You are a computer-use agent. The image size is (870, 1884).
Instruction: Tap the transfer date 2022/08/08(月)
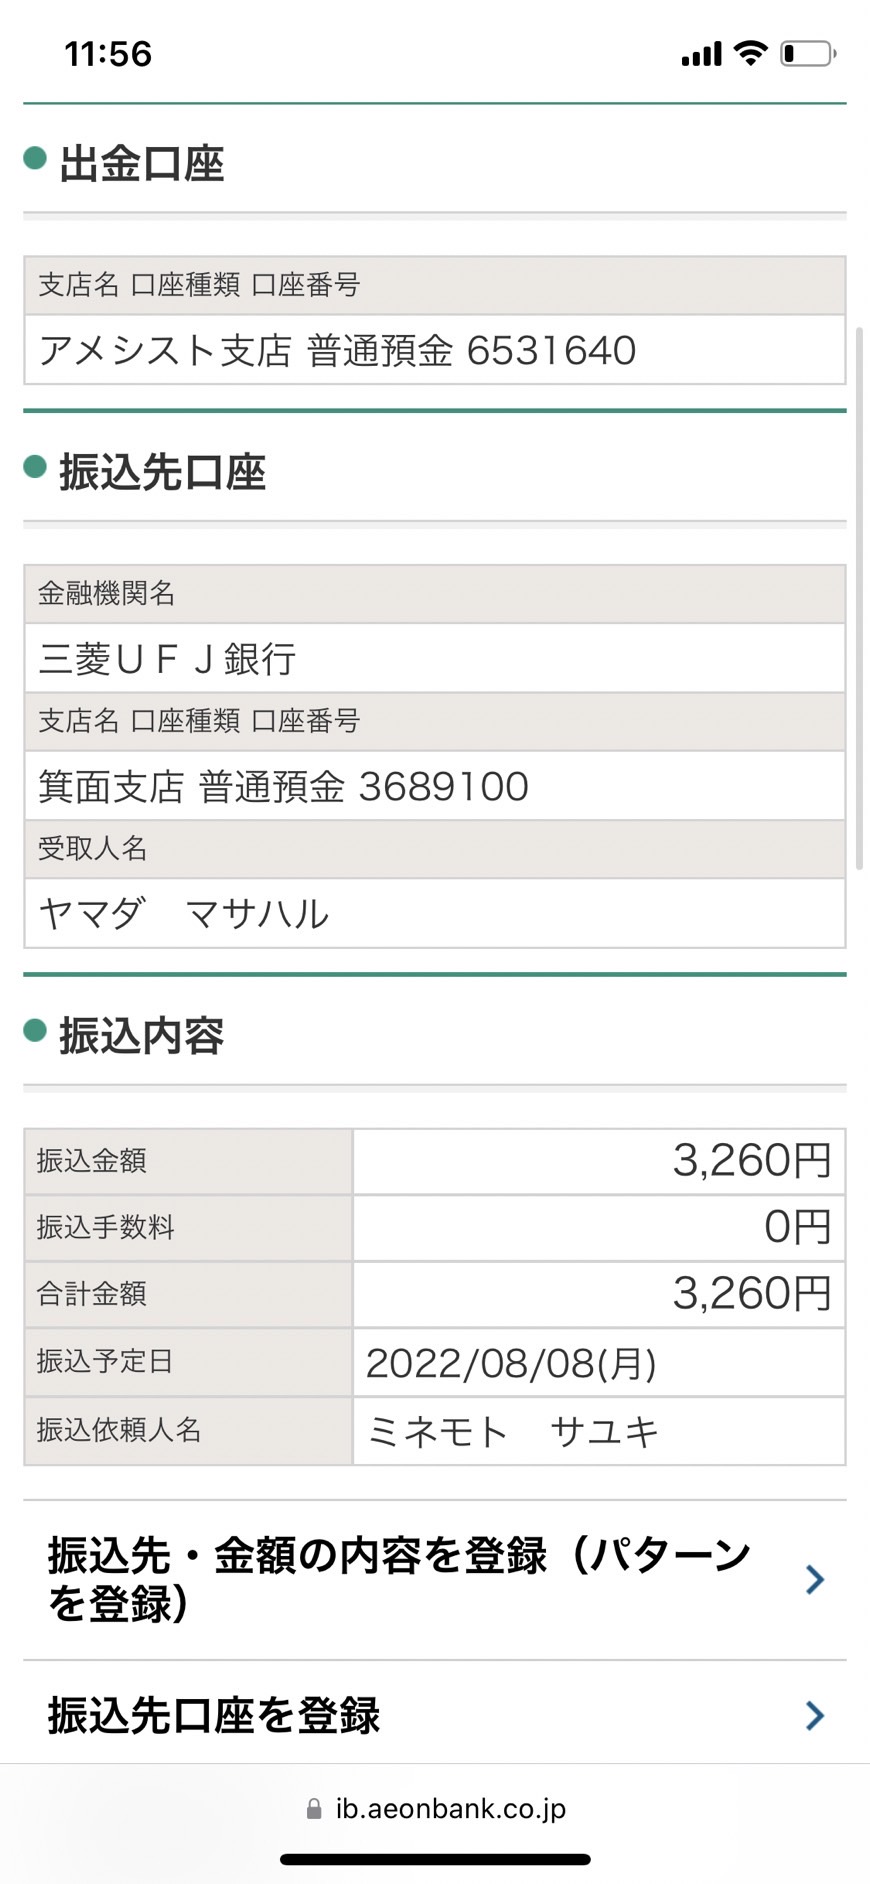click(511, 1363)
